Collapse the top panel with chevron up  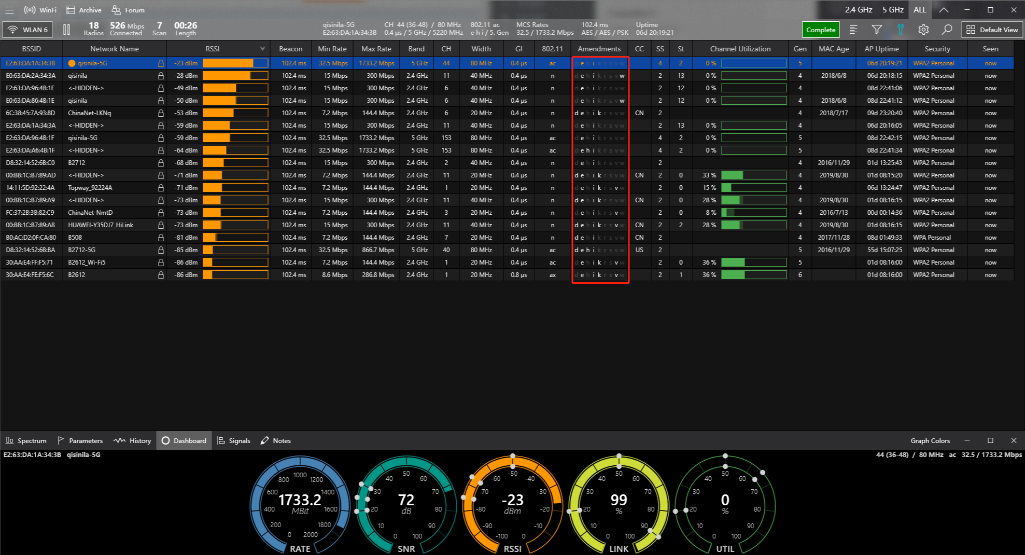point(945,9)
